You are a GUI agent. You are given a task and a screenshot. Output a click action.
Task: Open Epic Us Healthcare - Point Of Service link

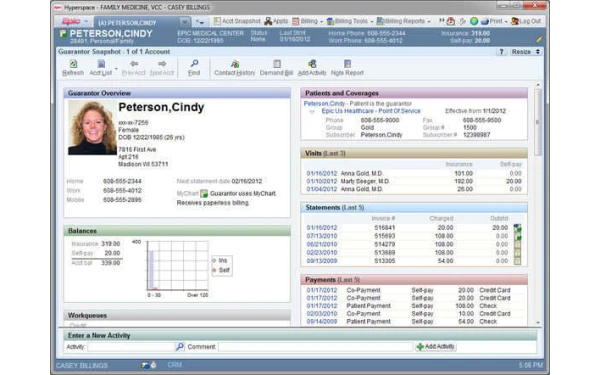click(x=371, y=111)
